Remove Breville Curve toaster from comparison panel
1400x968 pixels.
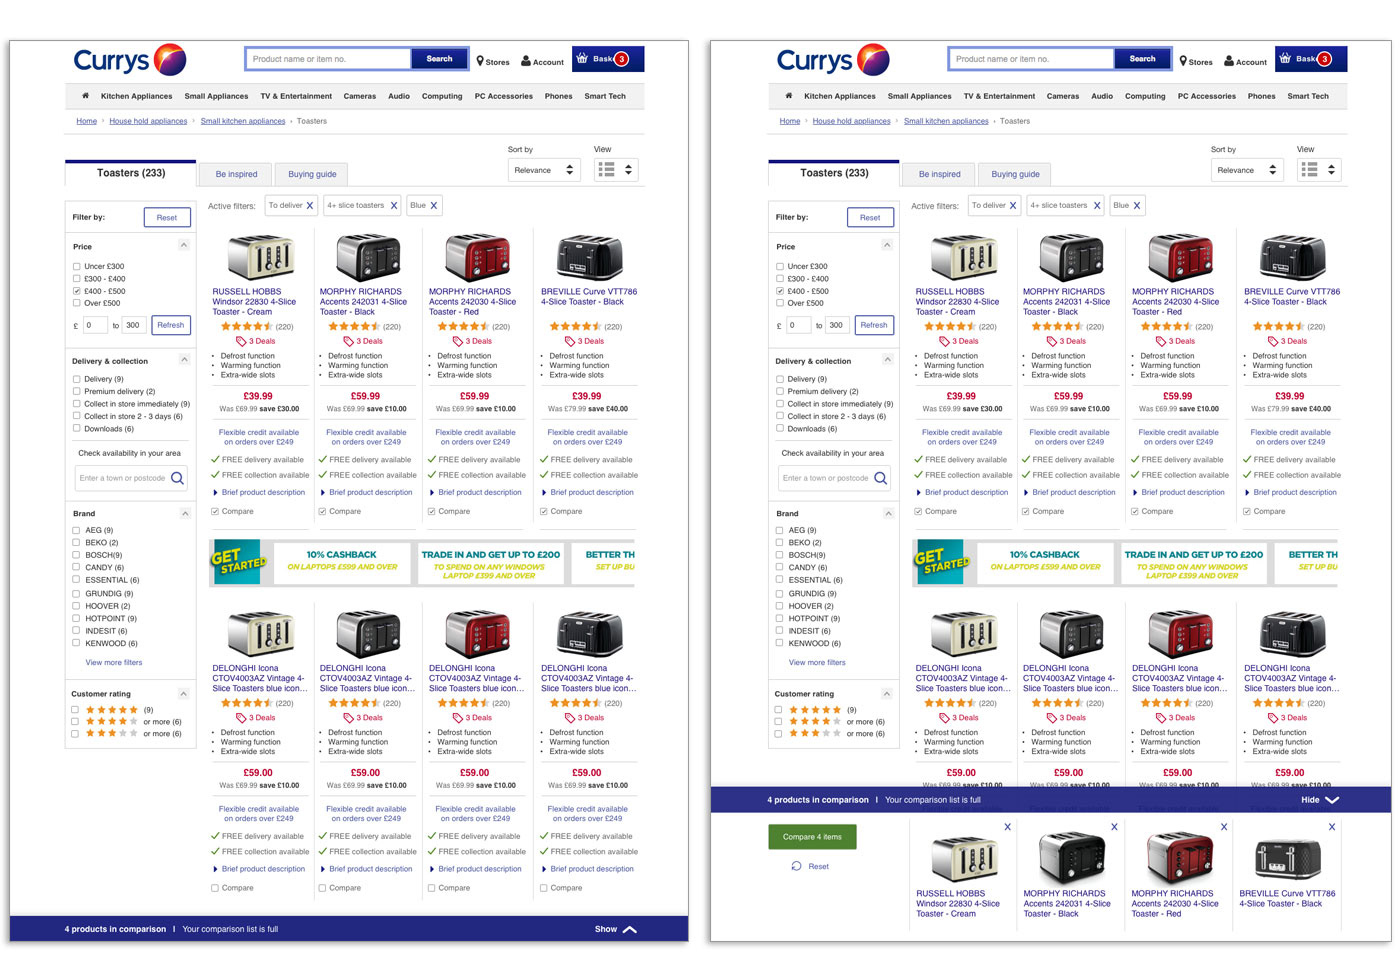click(x=1331, y=827)
